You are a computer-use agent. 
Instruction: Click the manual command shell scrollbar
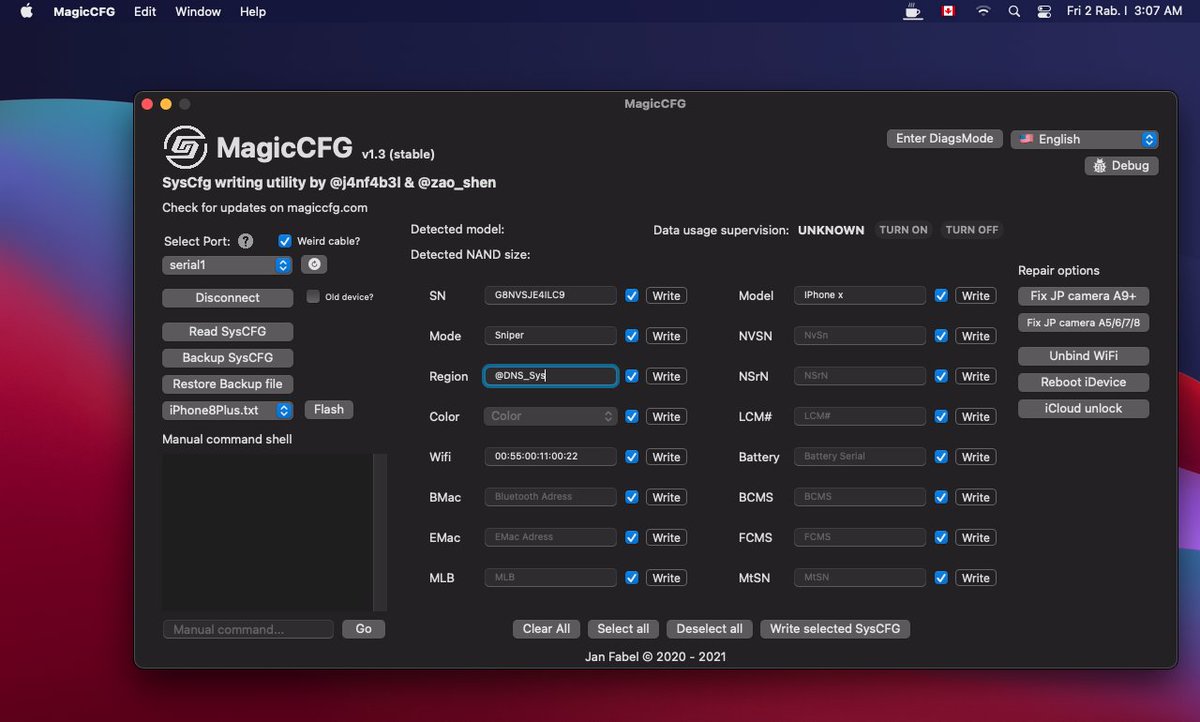[x=380, y=532]
